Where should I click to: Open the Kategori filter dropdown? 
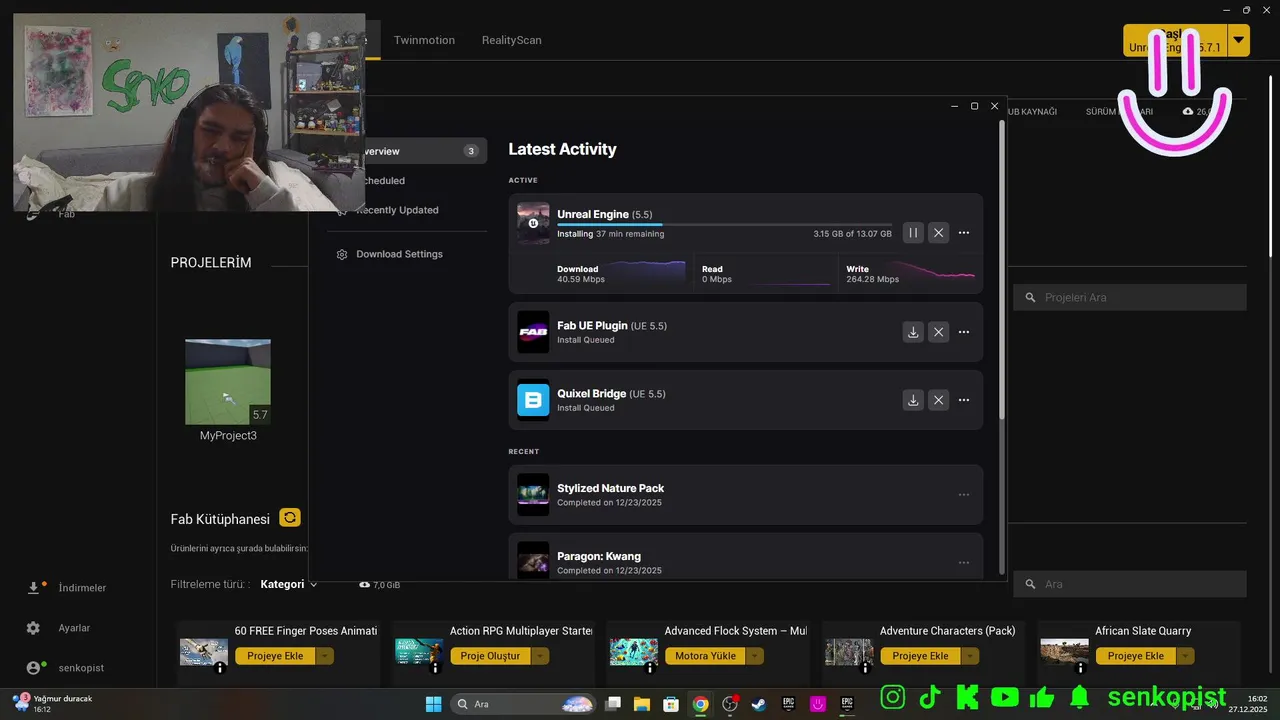(289, 584)
